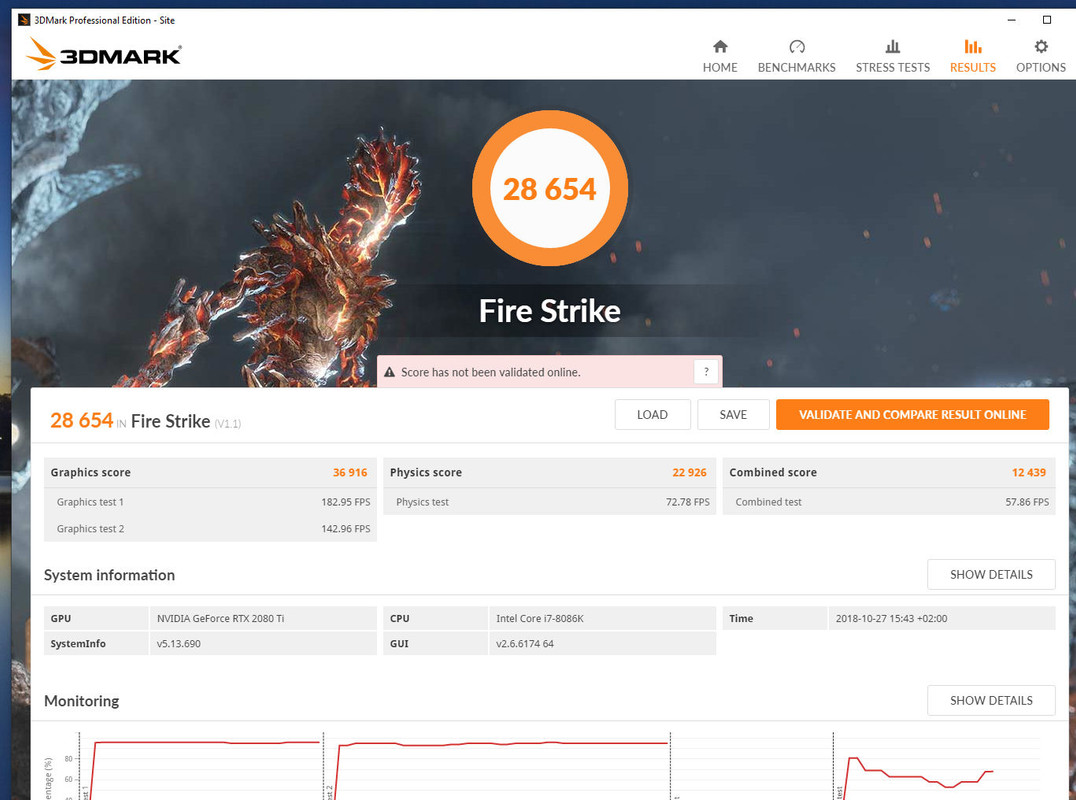Click the 28 654 score circle

point(550,189)
